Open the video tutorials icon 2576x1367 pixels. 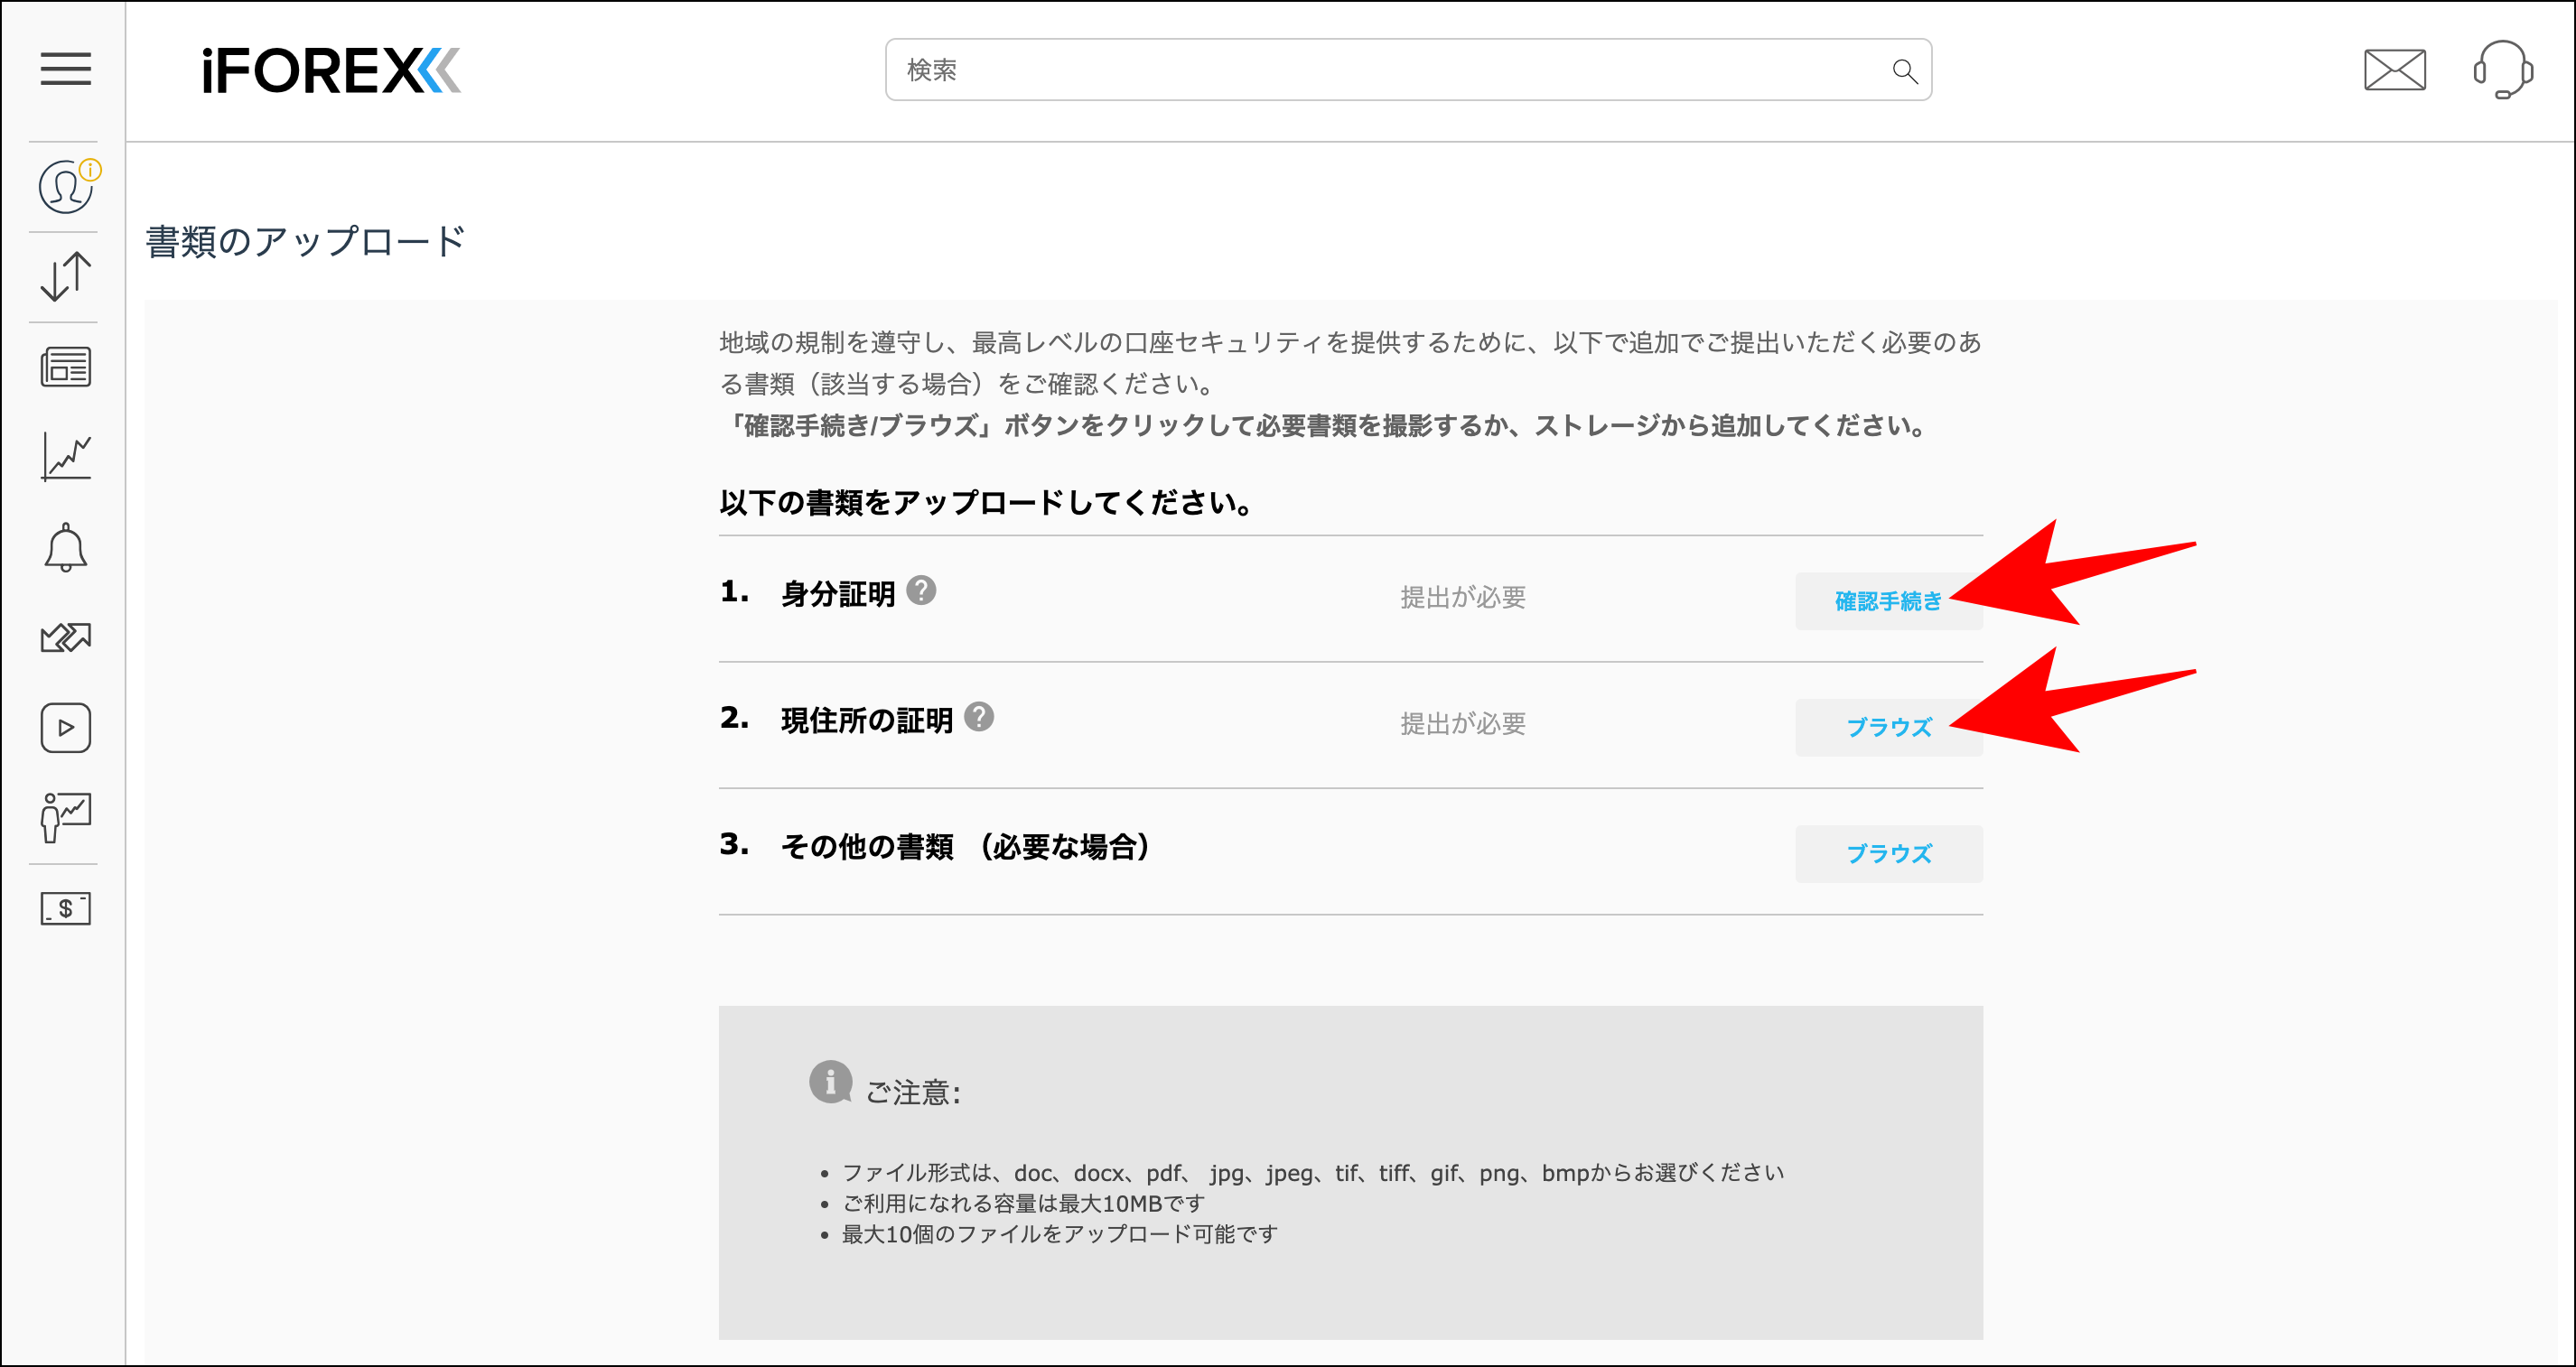click(64, 727)
